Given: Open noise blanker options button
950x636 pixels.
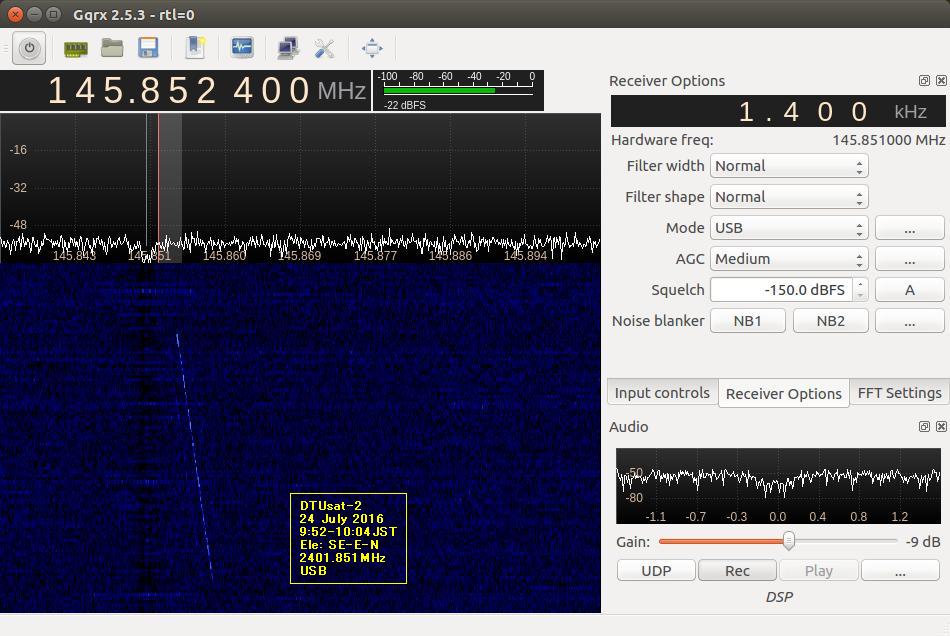Looking at the screenshot, I should pyautogui.click(x=909, y=321).
